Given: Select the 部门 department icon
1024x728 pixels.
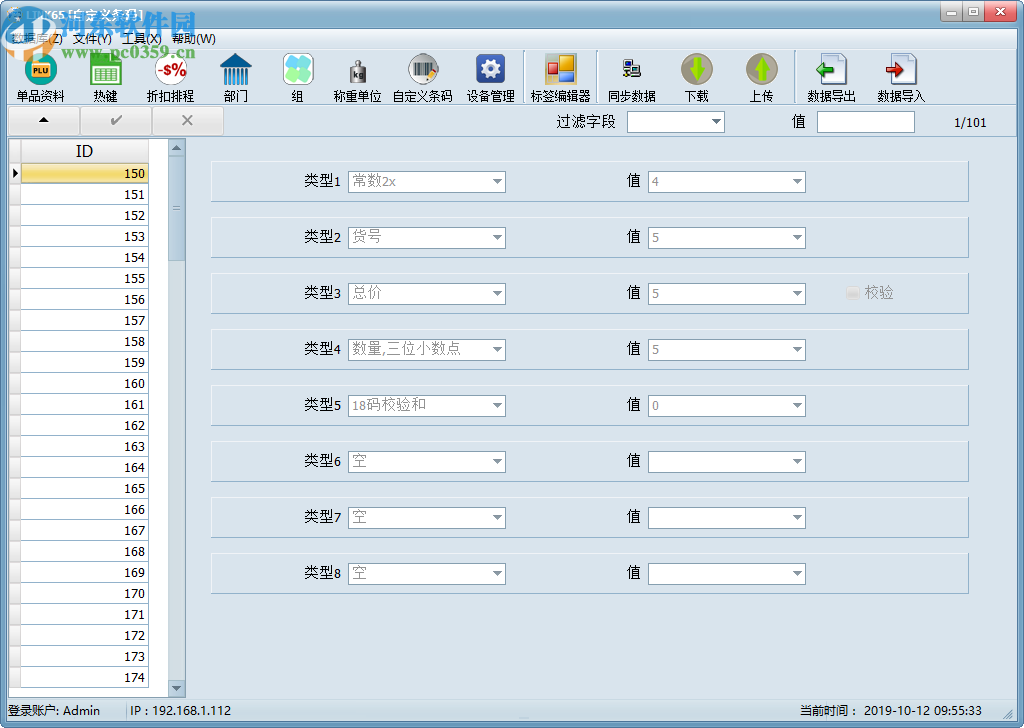Looking at the screenshot, I should pos(236,76).
